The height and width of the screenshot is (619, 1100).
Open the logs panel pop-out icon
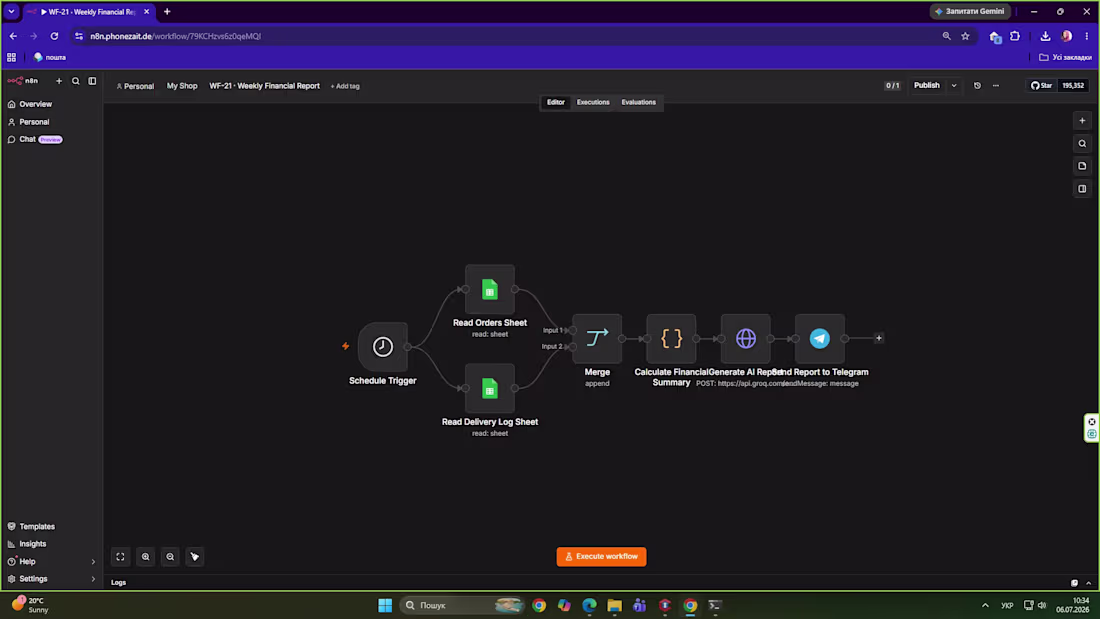coord(1074,583)
